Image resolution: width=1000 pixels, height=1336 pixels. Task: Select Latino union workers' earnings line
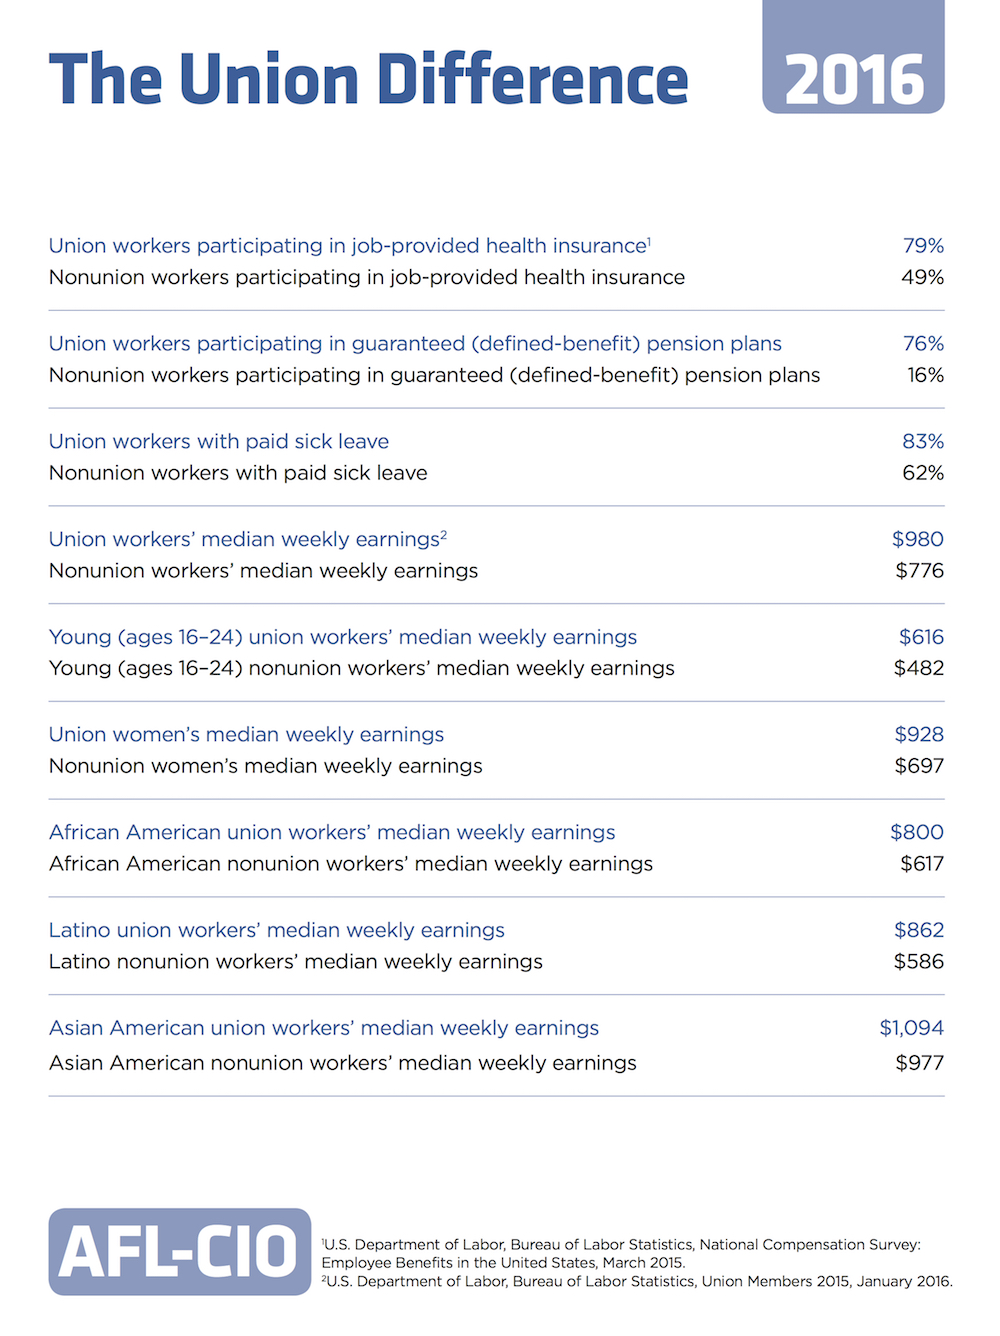[x=277, y=930]
